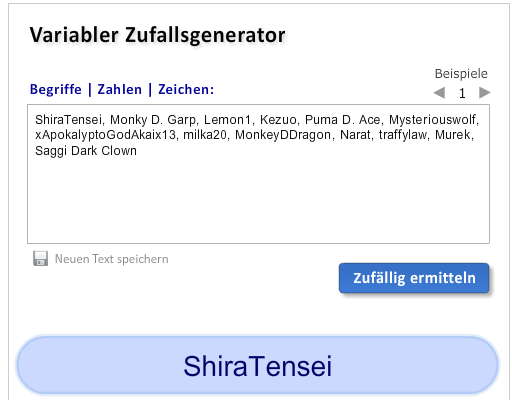Place cursor on MonkeyDDragon in the textbox
The width and height of the screenshot is (512, 400).
click(x=283, y=135)
